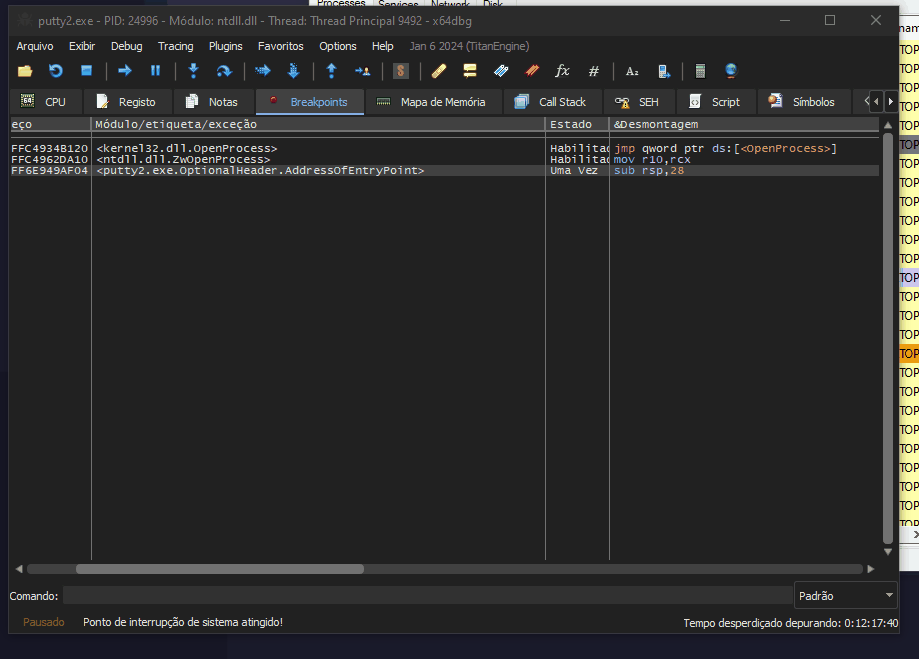Click the fx functions toolbar icon
Screen dimensions: 919x659
[x=562, y=71]
